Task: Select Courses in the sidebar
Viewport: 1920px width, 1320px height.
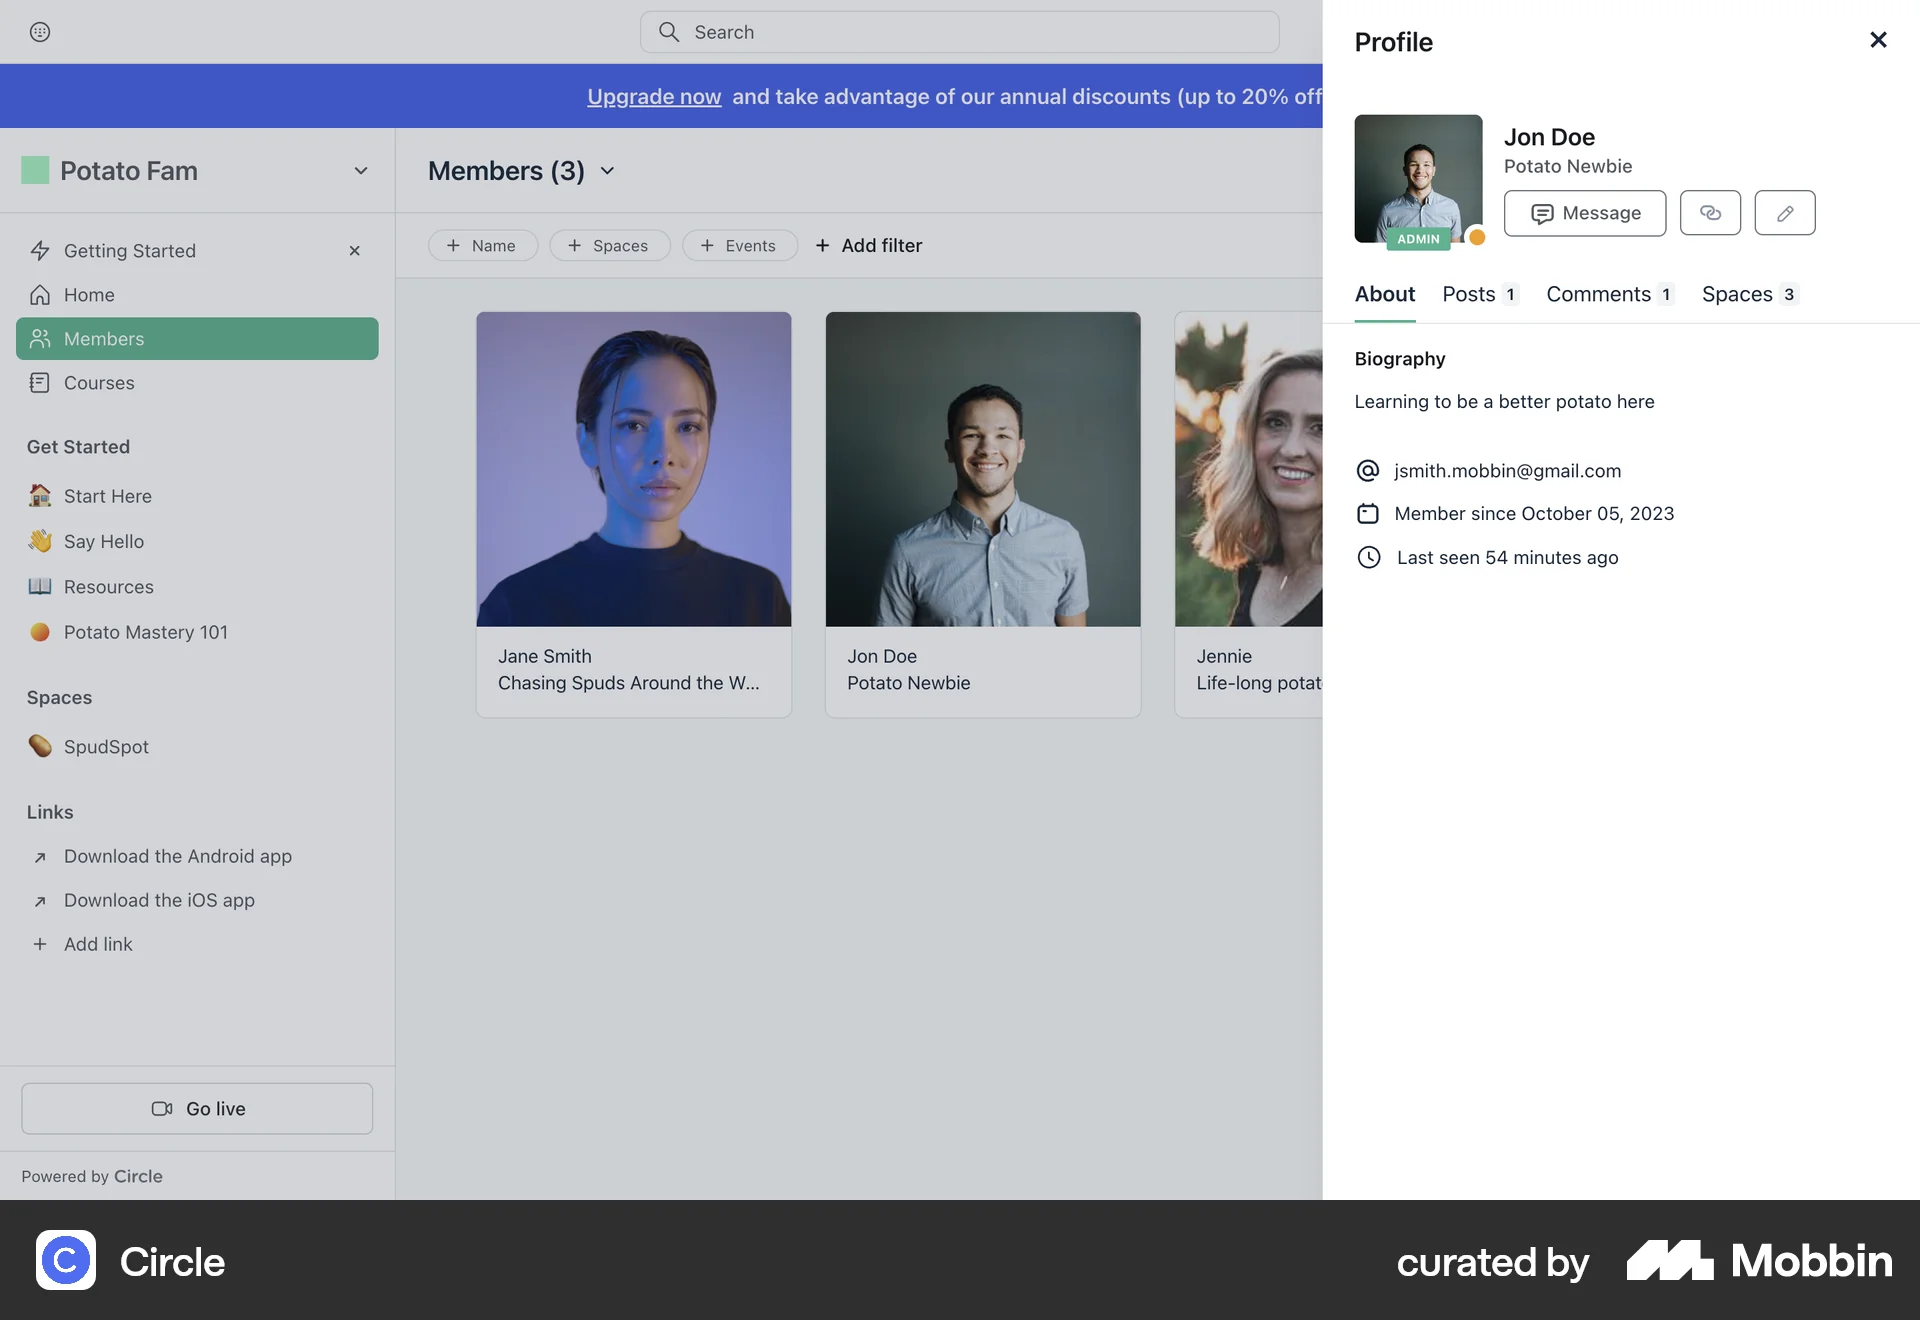Action: click(x=99, y=382)
